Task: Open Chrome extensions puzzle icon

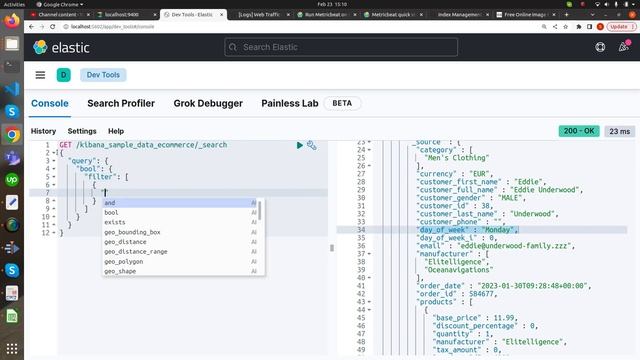Action: coord(578,27)
